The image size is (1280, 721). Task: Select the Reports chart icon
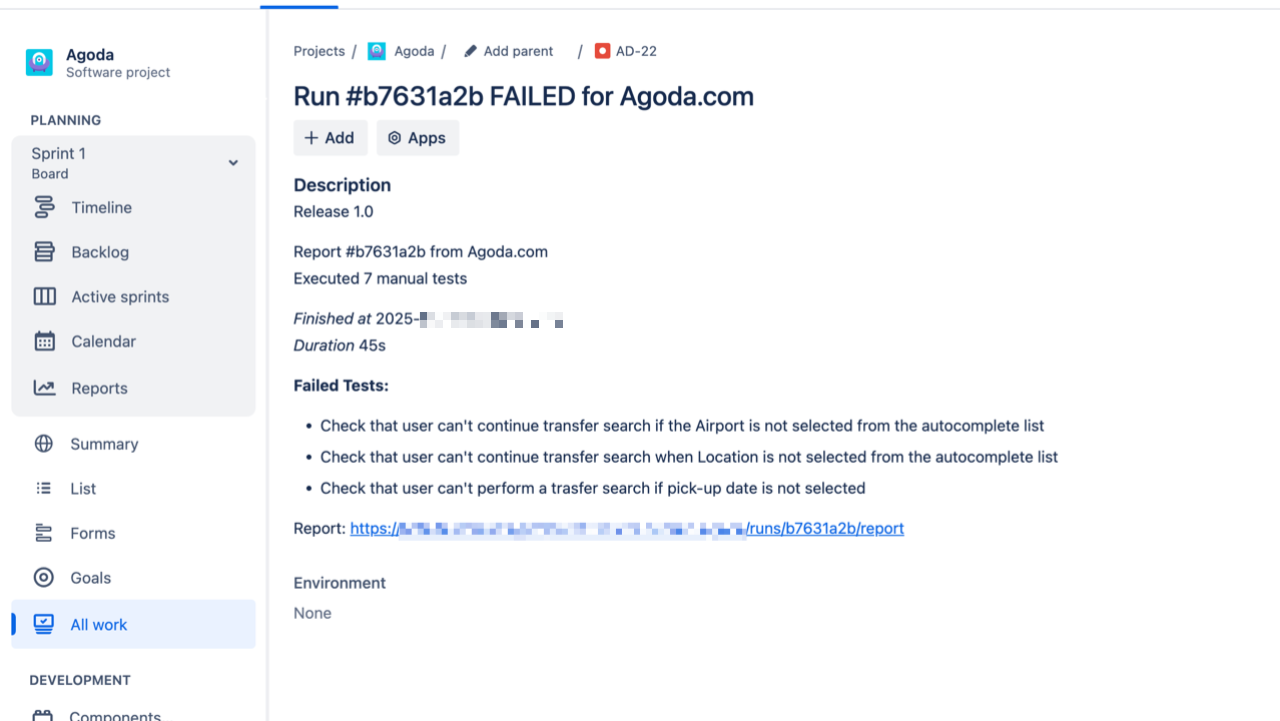[45, 388]
